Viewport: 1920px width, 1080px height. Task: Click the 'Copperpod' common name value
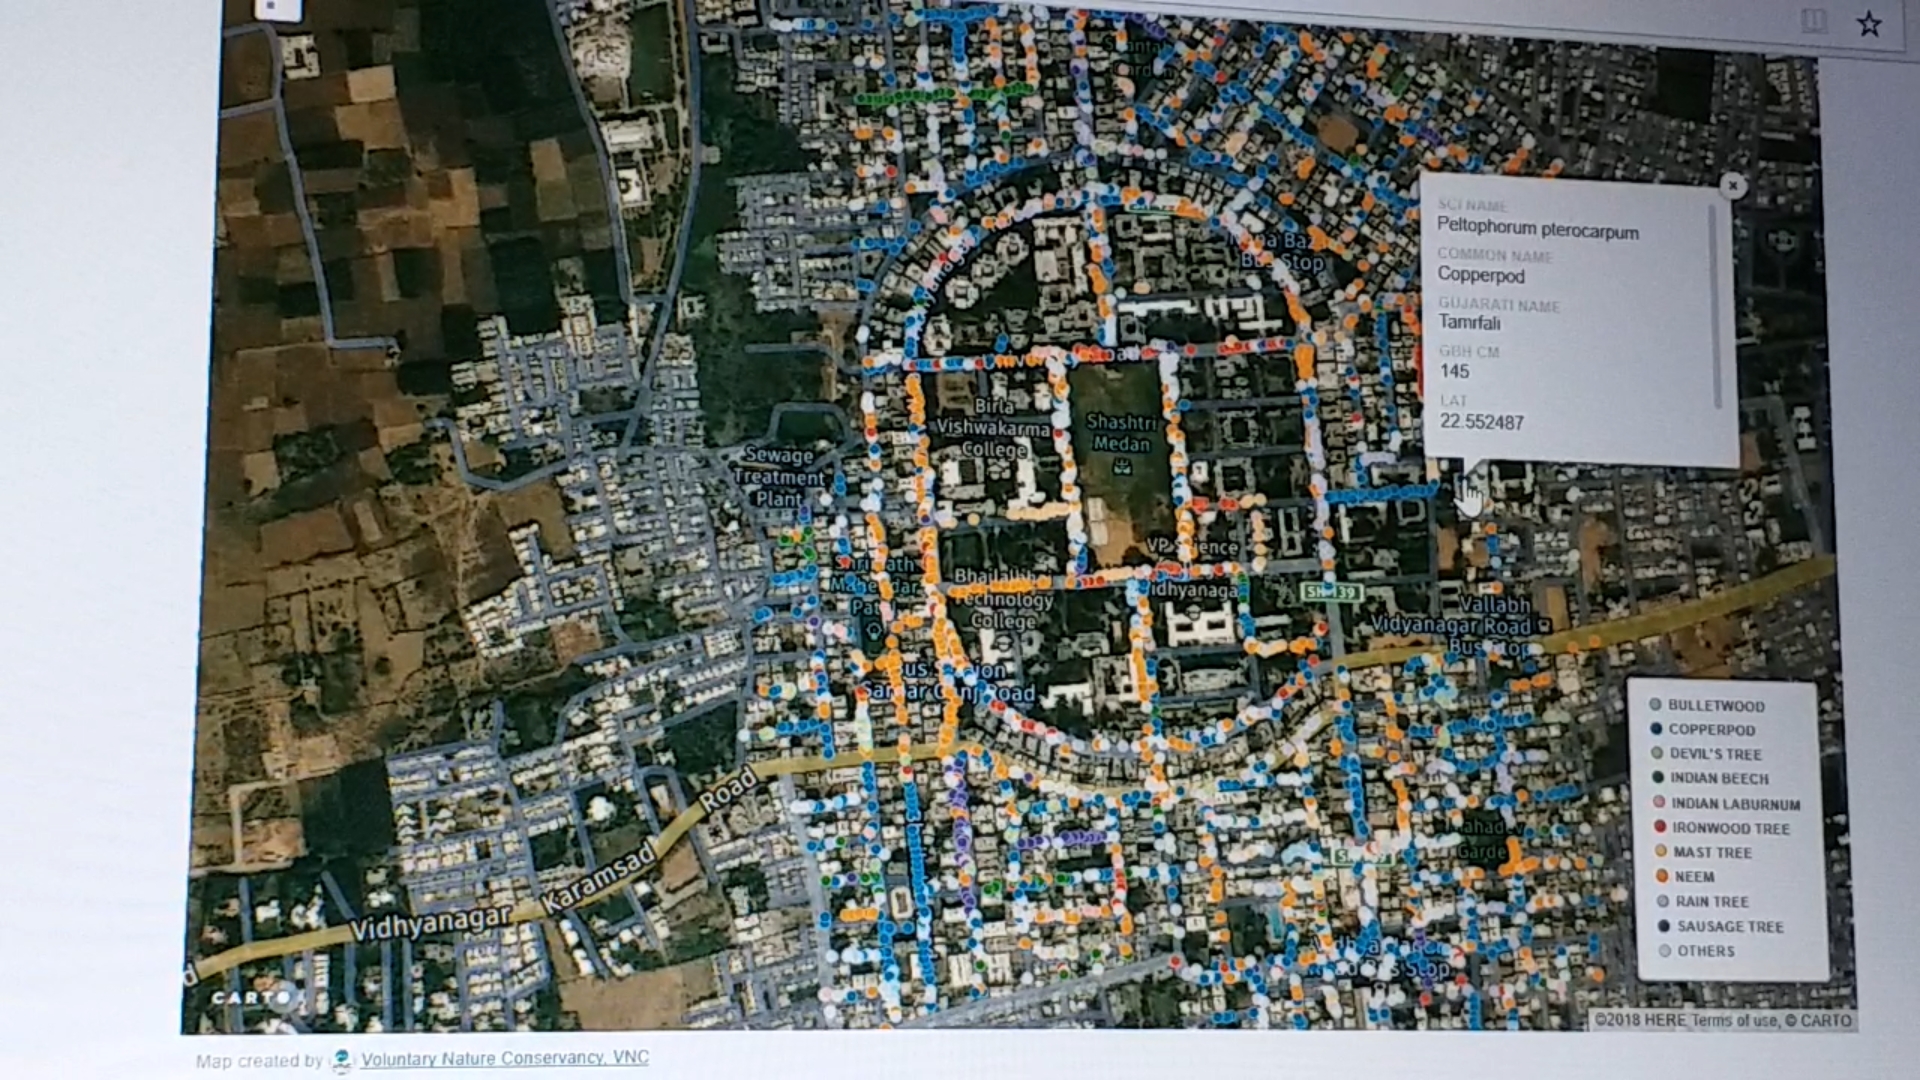tap(1481, 275)
